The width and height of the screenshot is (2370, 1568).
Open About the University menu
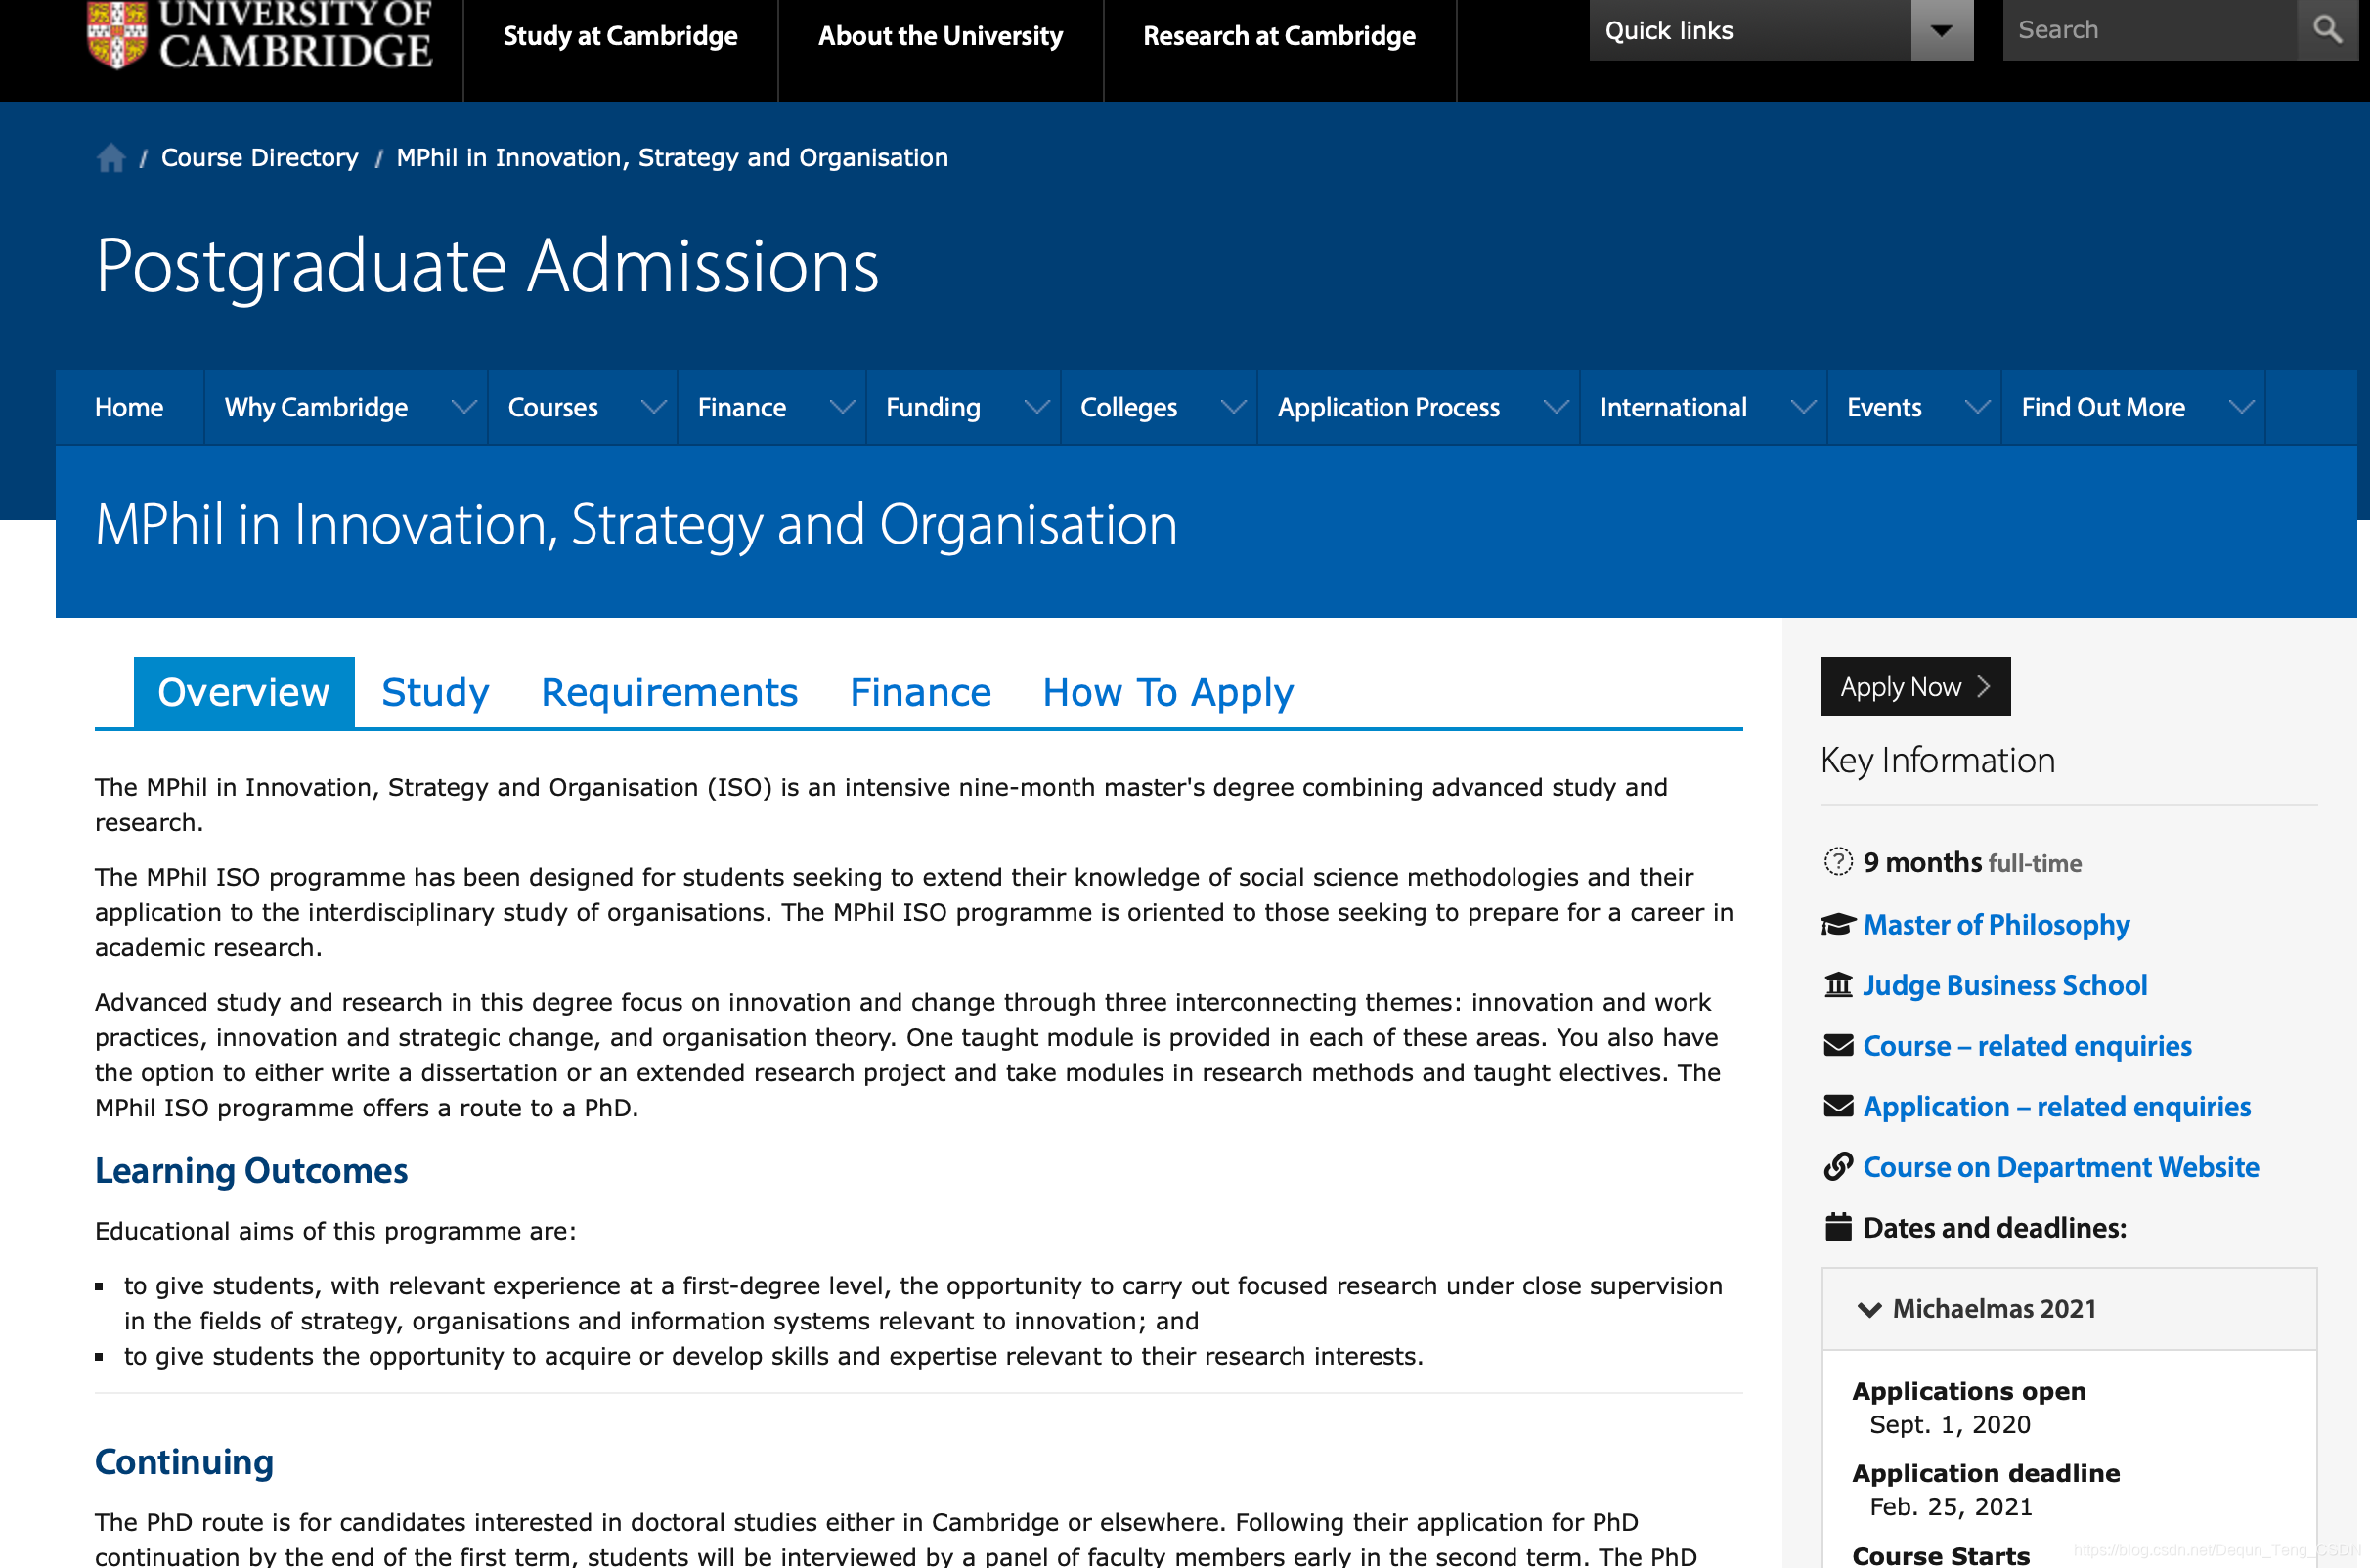click(940, 36)
